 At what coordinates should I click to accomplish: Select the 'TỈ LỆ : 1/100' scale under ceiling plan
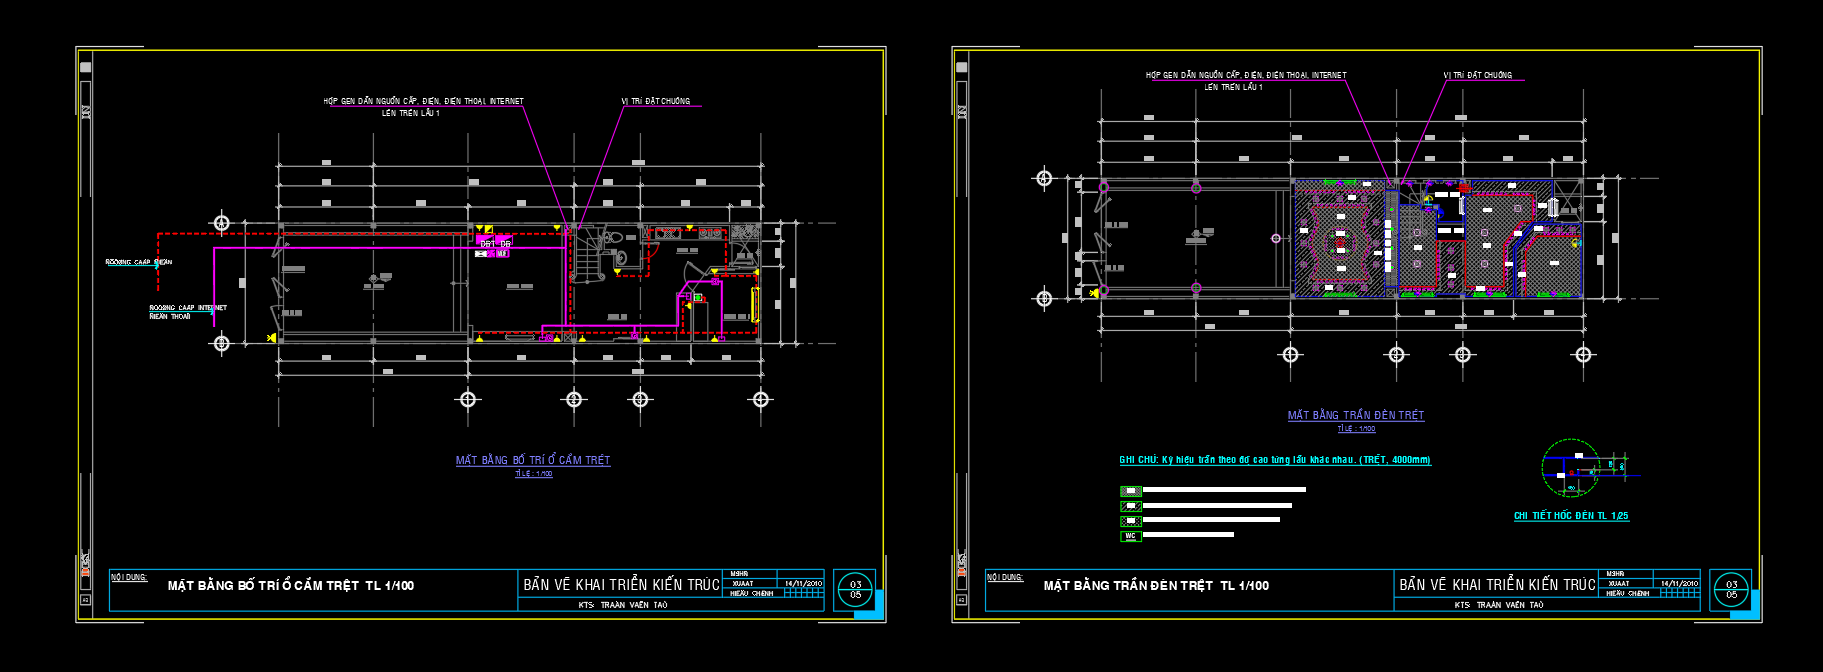coord(1357,429)
